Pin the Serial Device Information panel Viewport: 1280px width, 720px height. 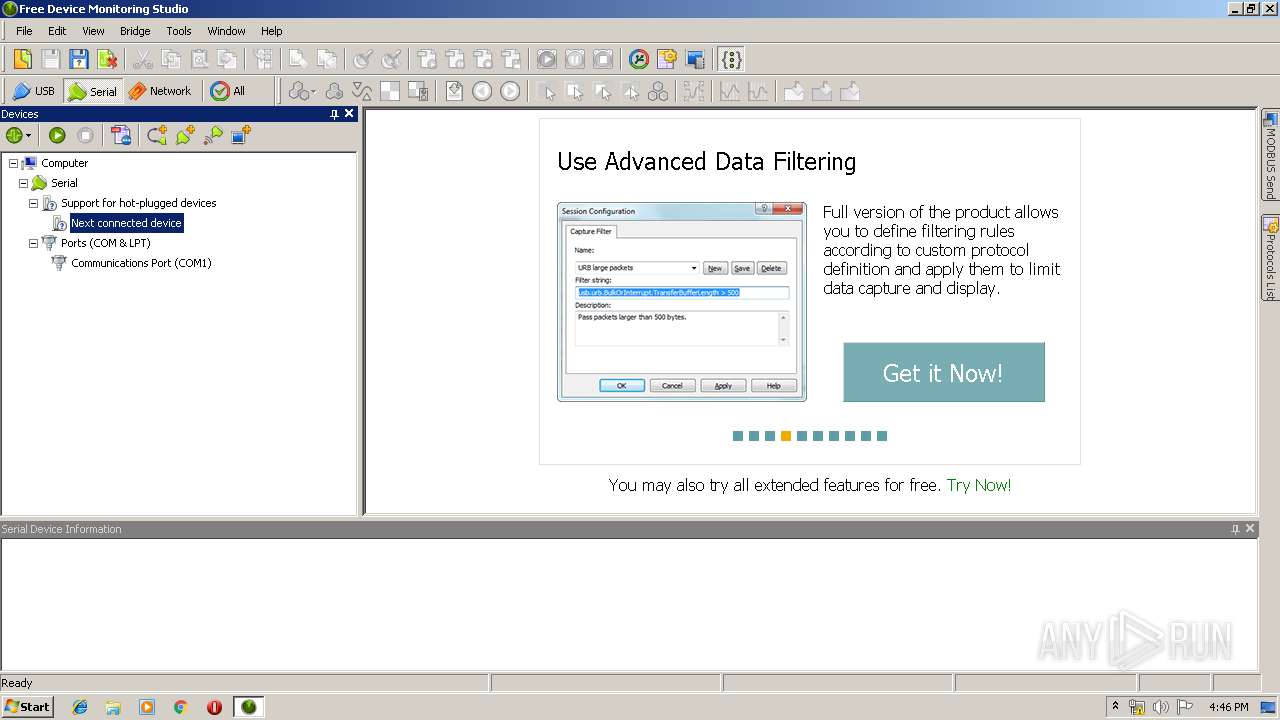(x=1235, y=529)
